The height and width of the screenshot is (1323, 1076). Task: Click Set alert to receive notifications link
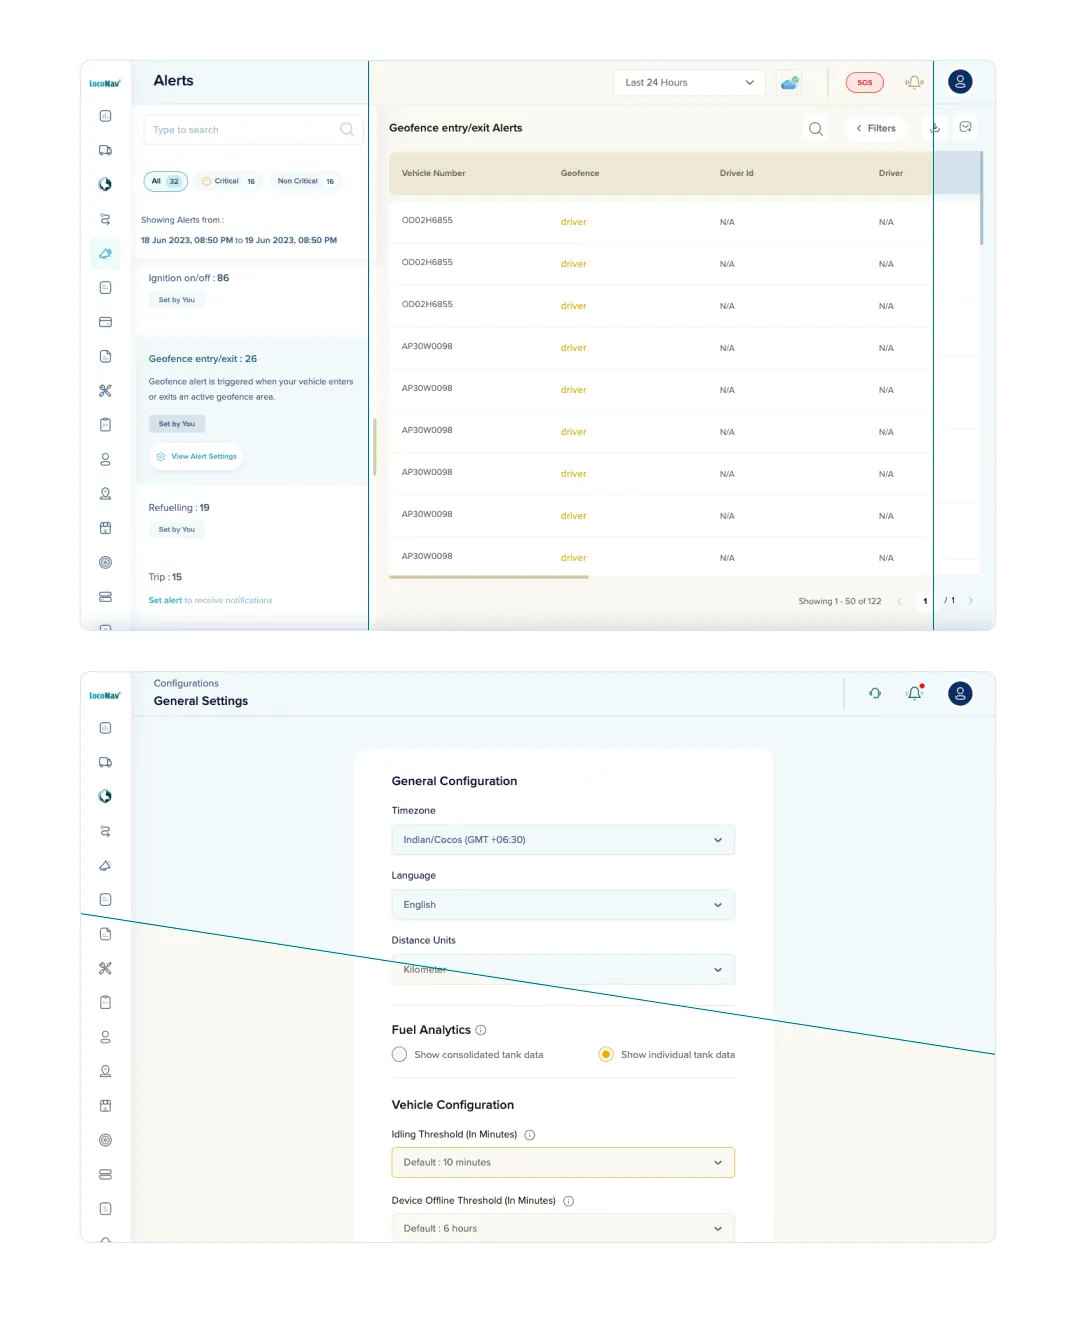[x=210, y=601]
